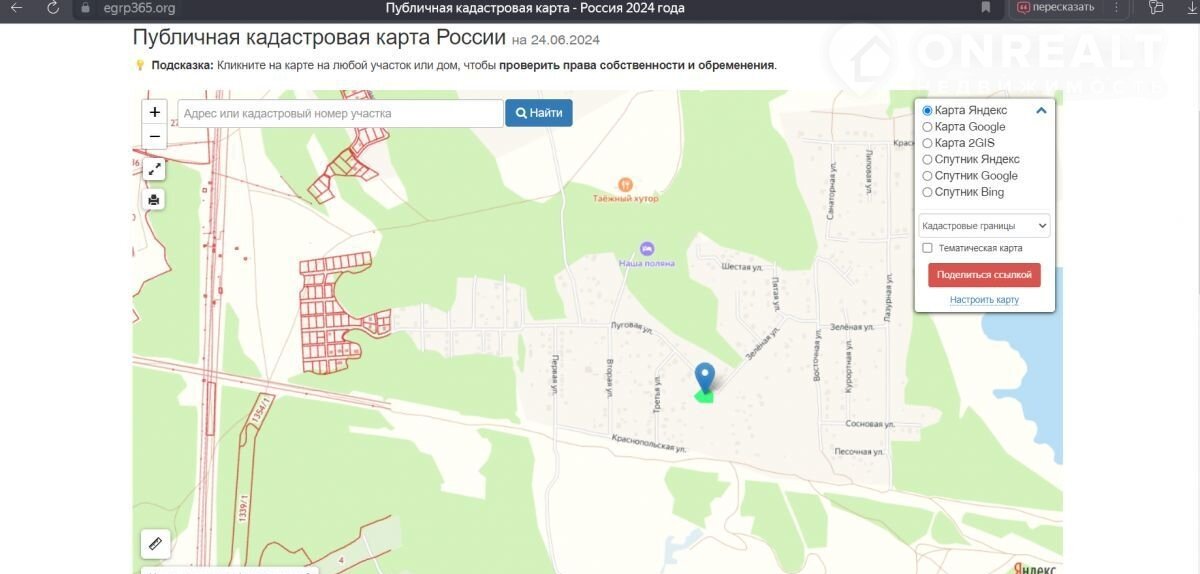Toggle fullscreen map view icon

[x=154, y=170]
